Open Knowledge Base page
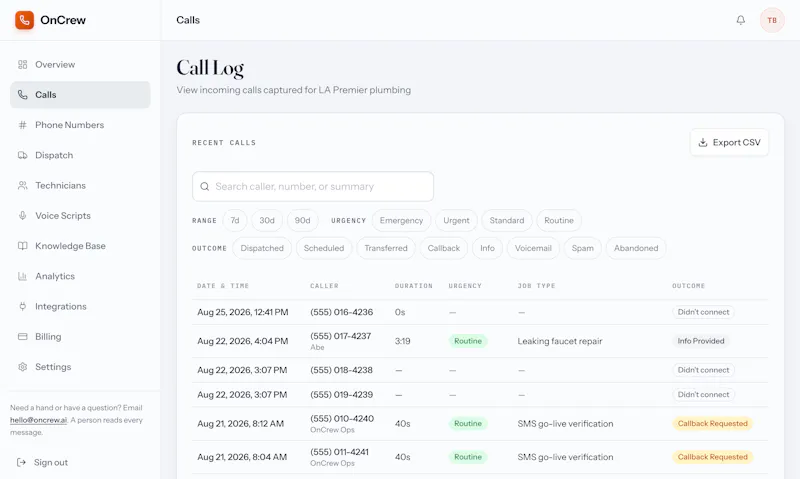Screen dimensions: 800x479 coord(80,246)
